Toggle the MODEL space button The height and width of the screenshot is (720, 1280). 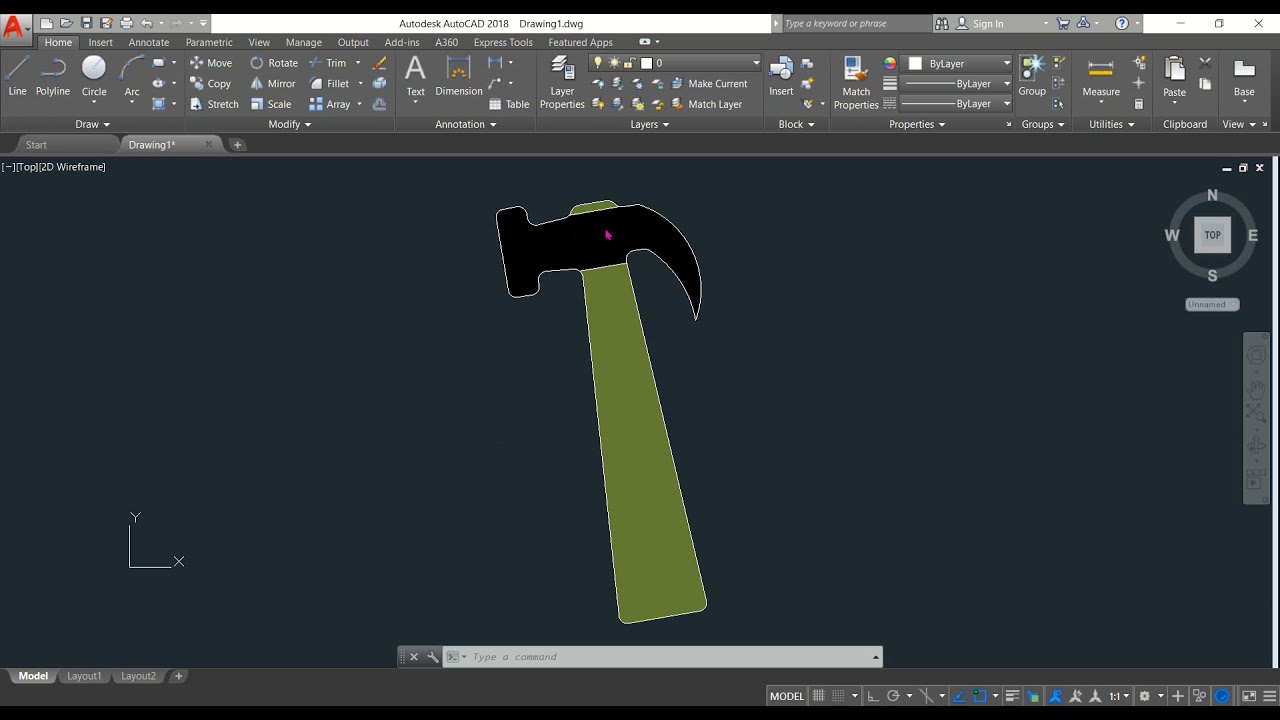click(787, 696)
